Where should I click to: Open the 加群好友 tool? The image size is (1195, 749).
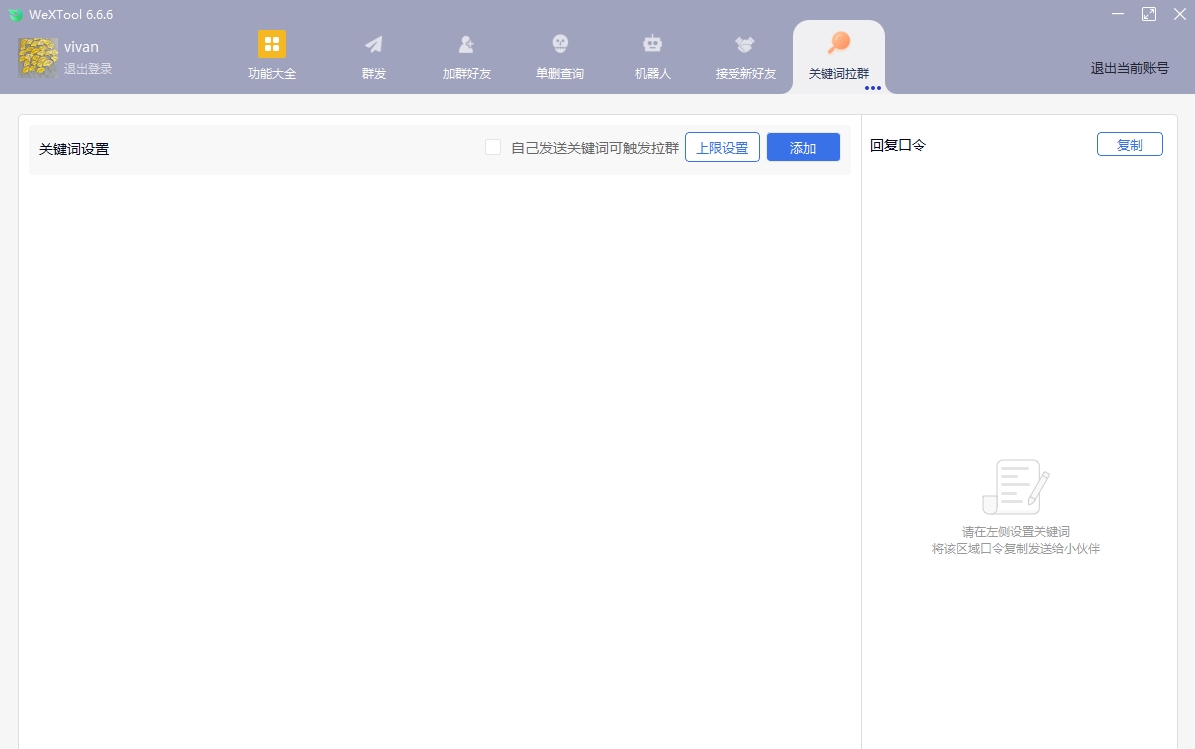(x=466, y=55)
